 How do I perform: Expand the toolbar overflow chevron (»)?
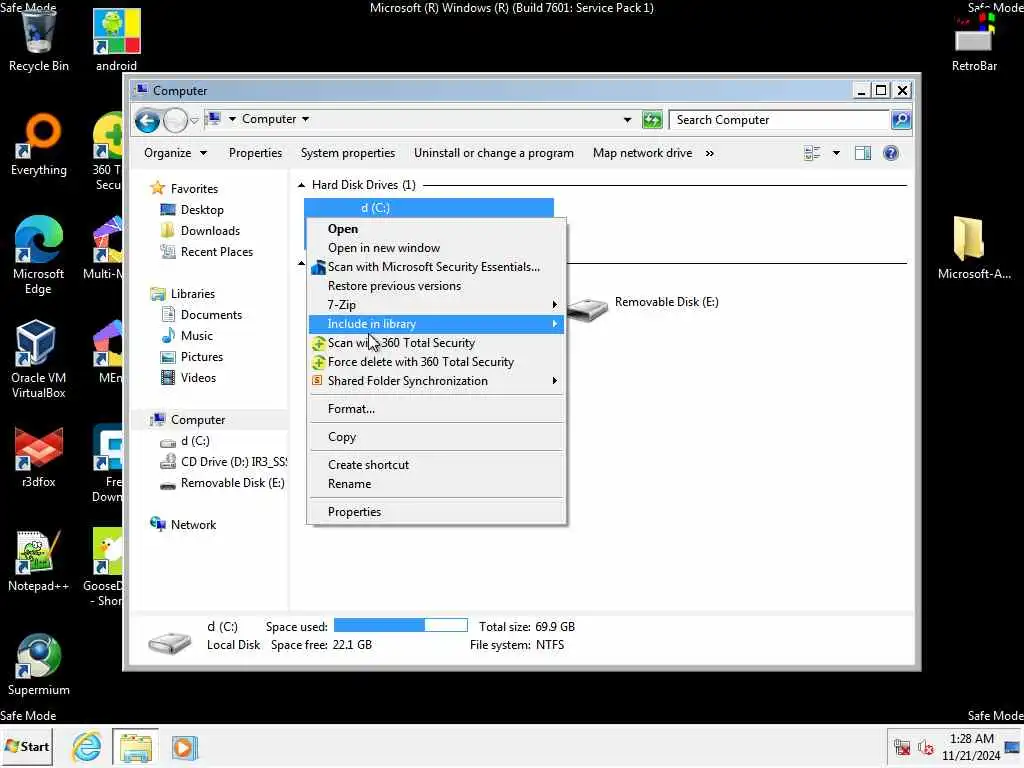point(709,153)
